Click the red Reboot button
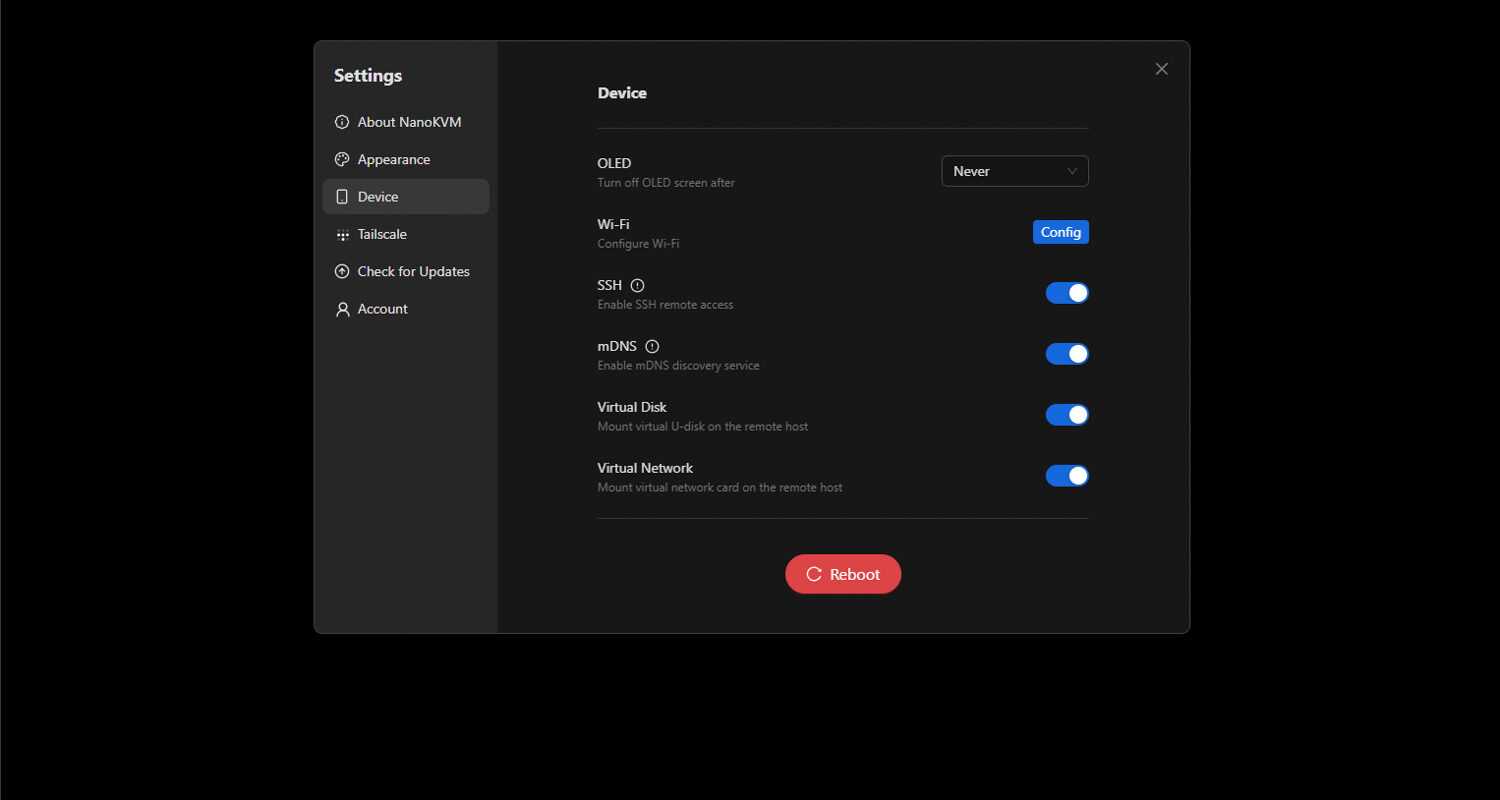Image resolution: width=1500 pixels, height=800 pixels. [843, 574]
